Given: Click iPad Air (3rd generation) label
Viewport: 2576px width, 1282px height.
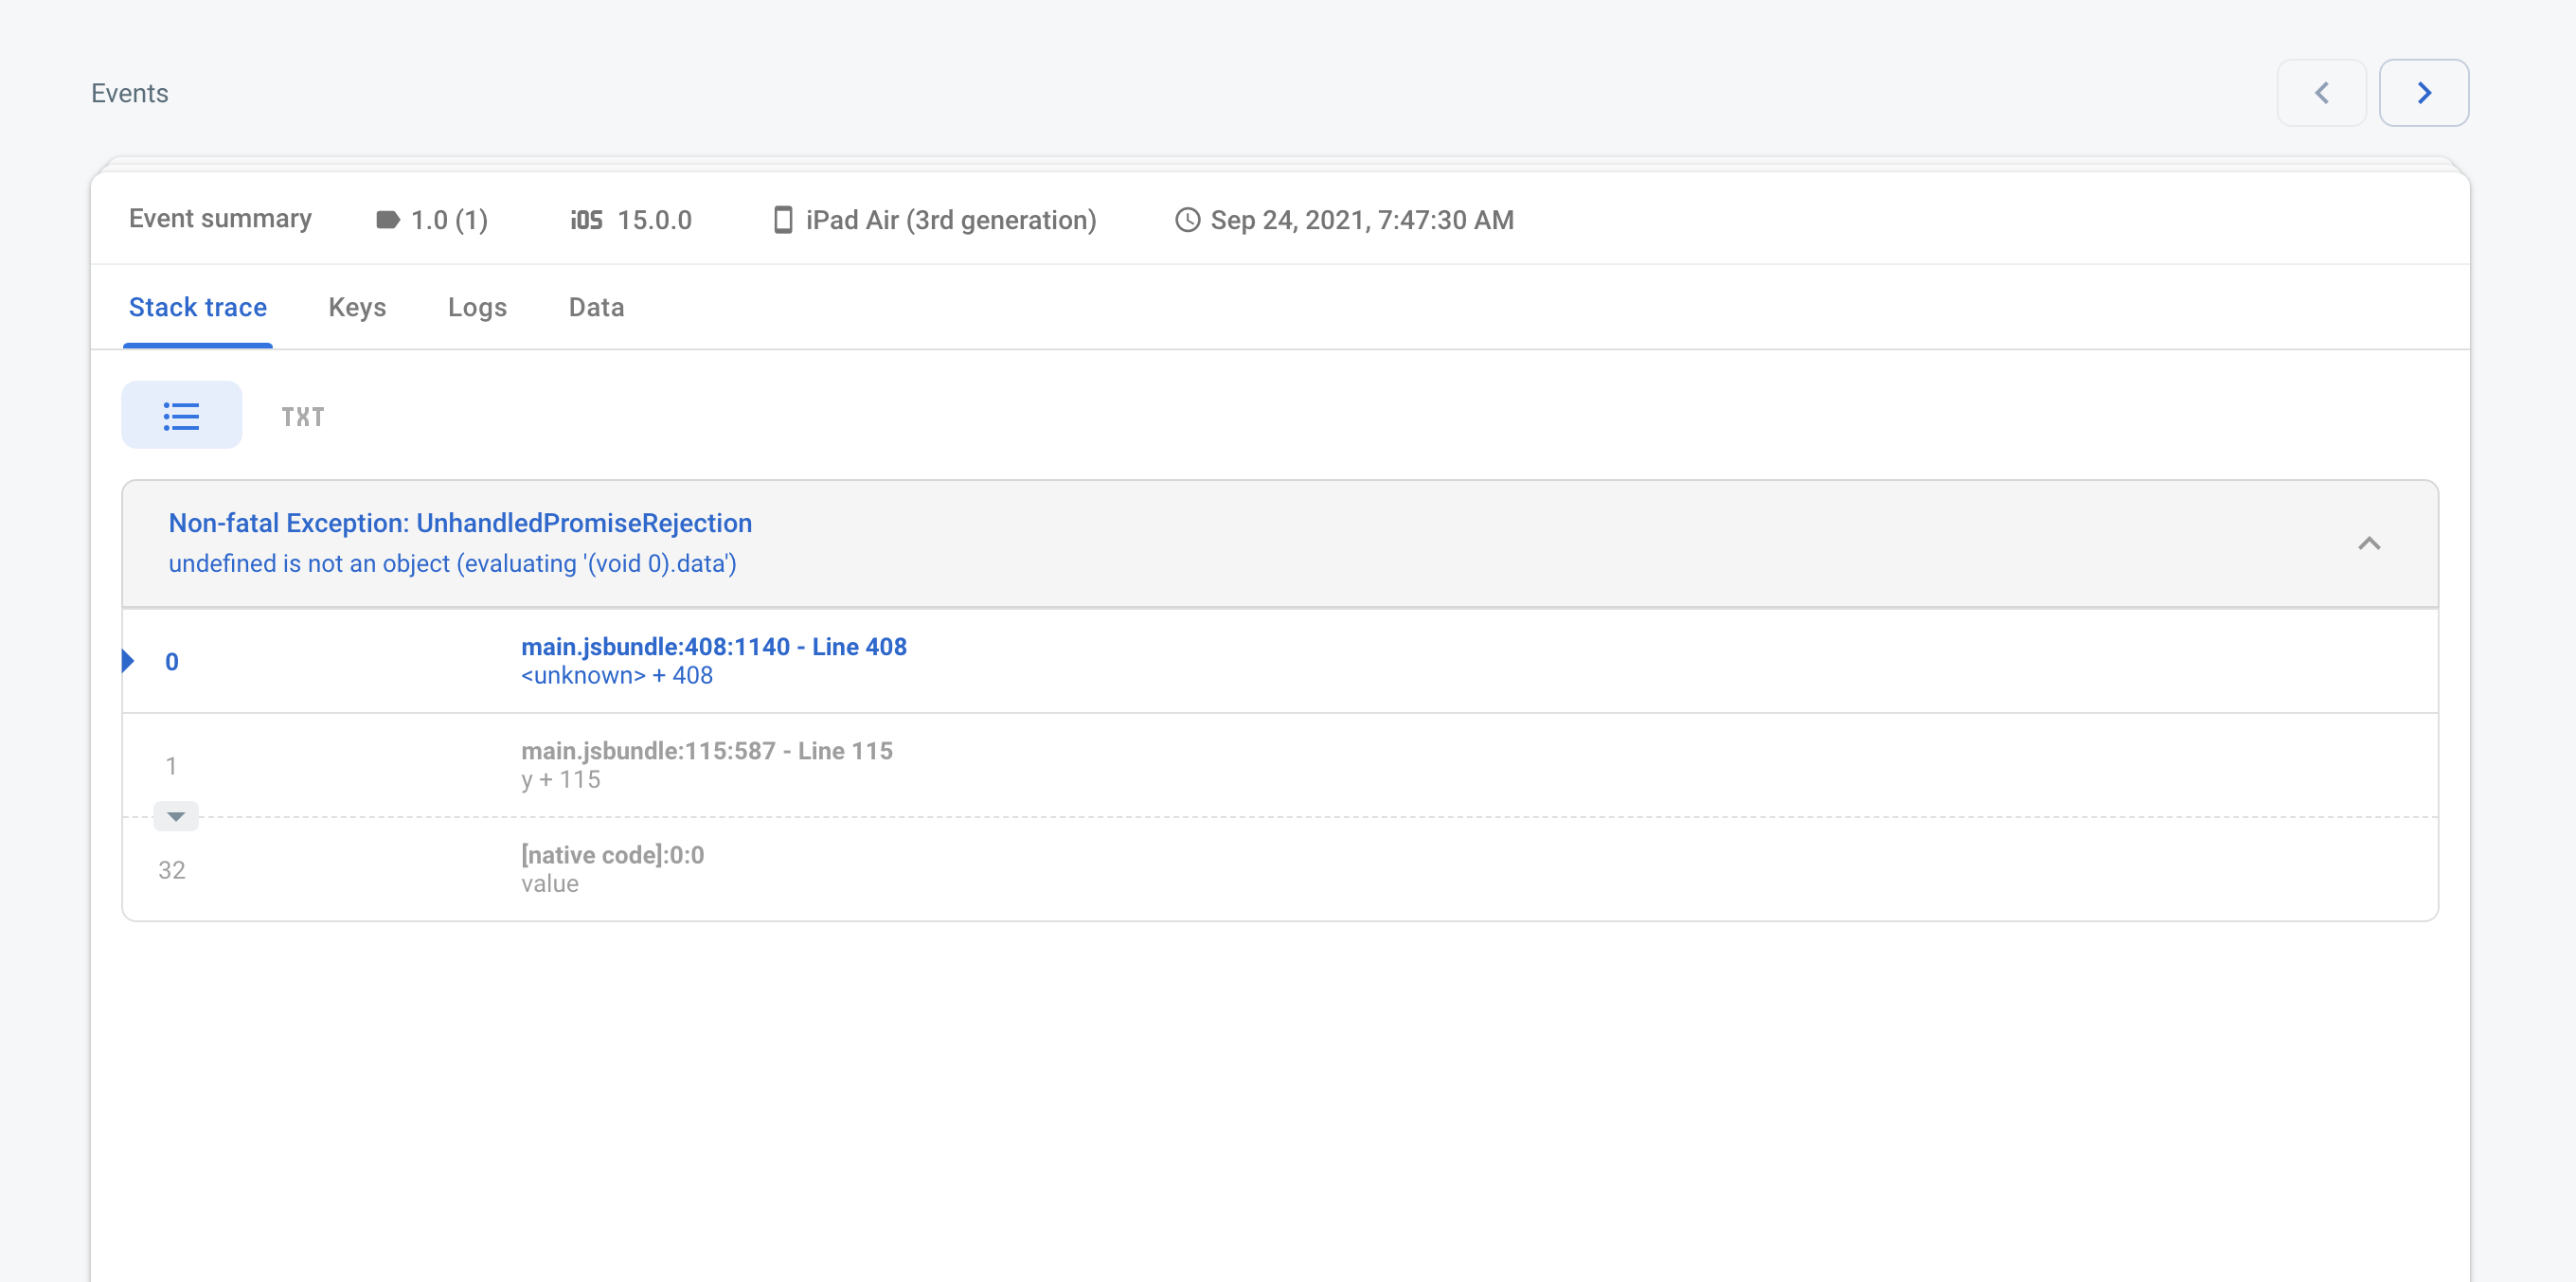Looking at the screenshot, I should 950,220.
